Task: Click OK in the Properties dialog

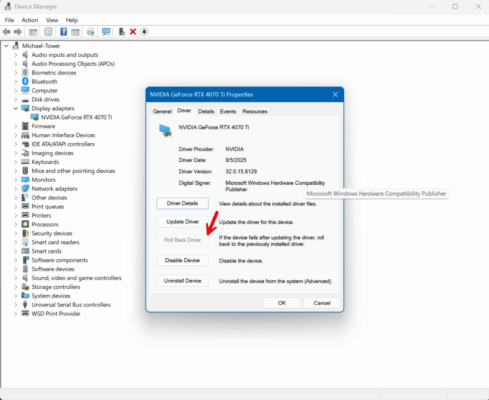Action: 282,303
